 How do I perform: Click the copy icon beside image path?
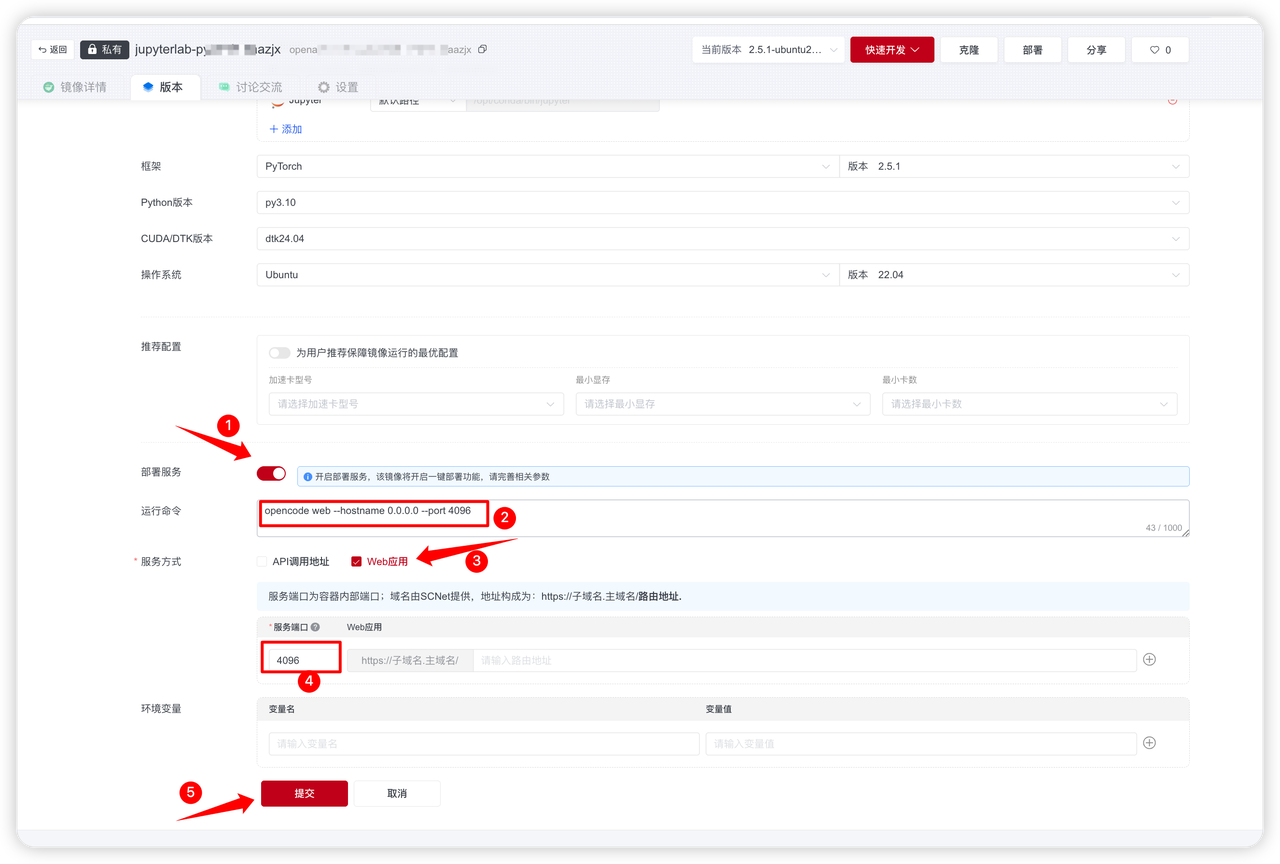tap(482, 49)
